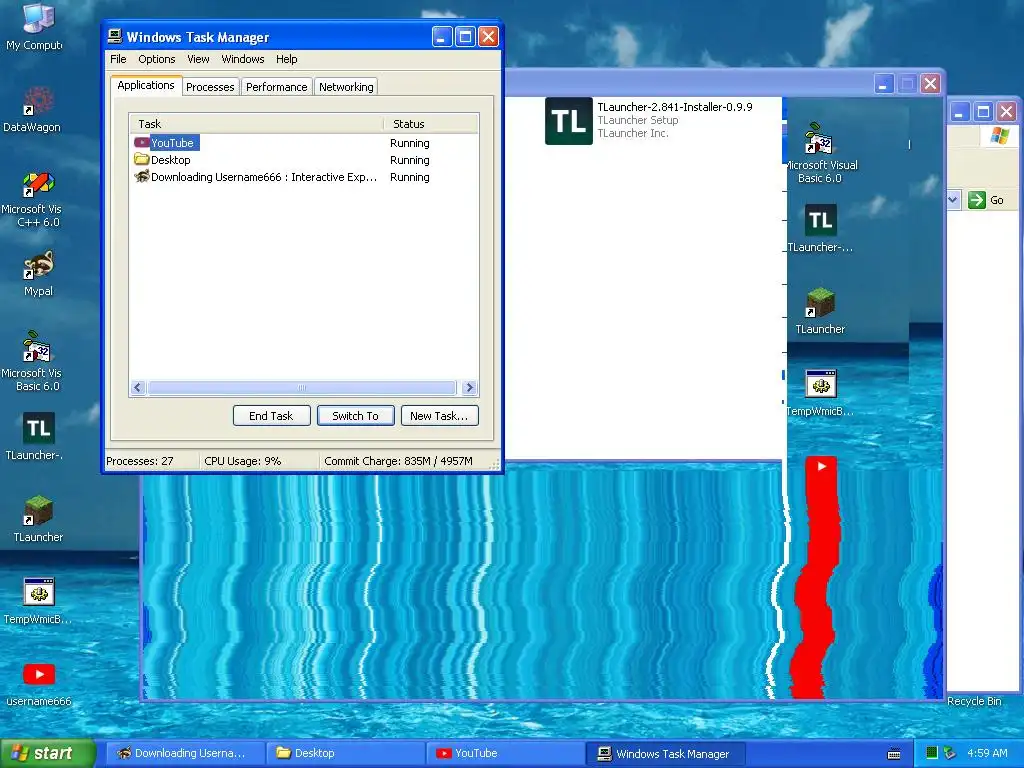Viewport: 1024px width, 768px height.
Task: Switch to Downloading Userna... taskbar button
Action: (x=184, y=754)
